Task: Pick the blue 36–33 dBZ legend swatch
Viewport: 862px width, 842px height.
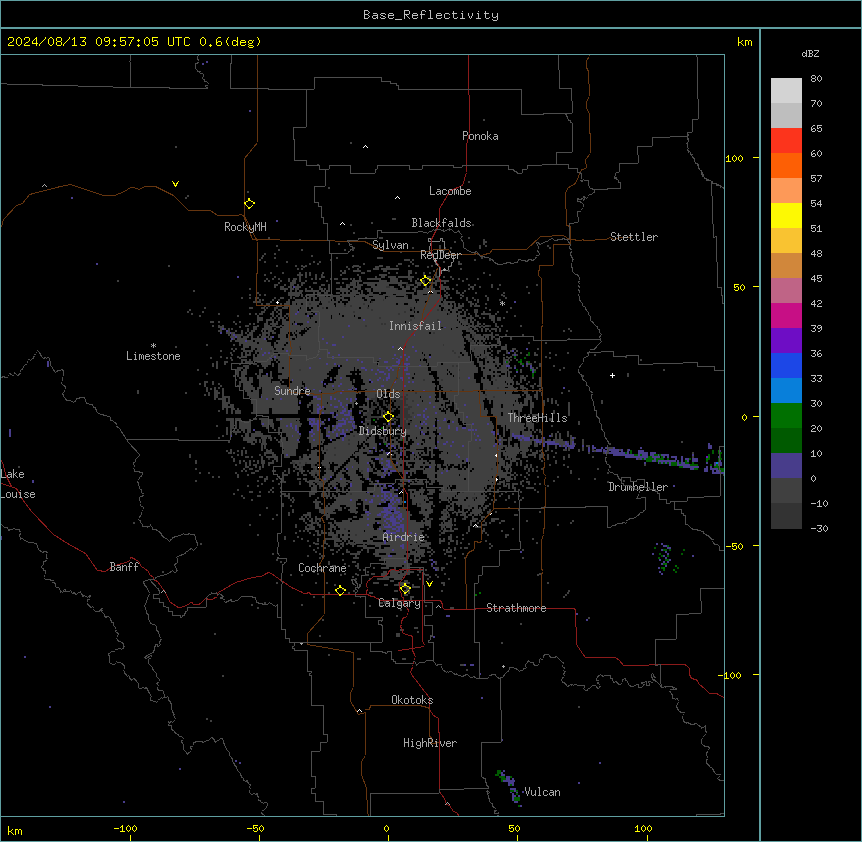Action: coord(786,365)
